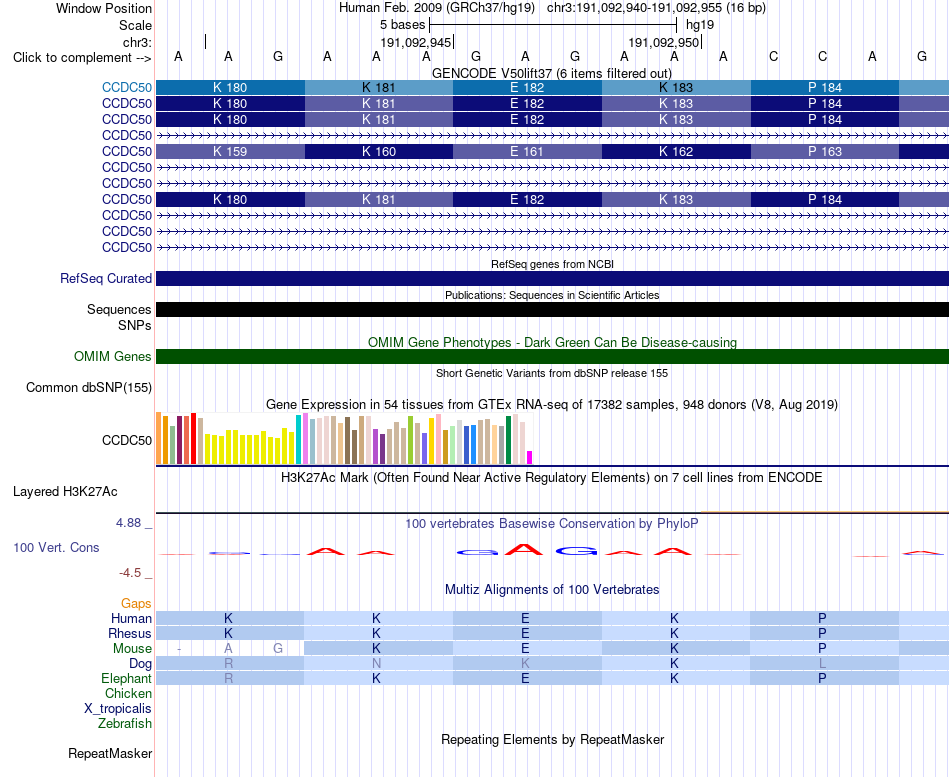Click the Mouse row 'G' base
Screen dimensions: 950x777
[x=277, y=649]
